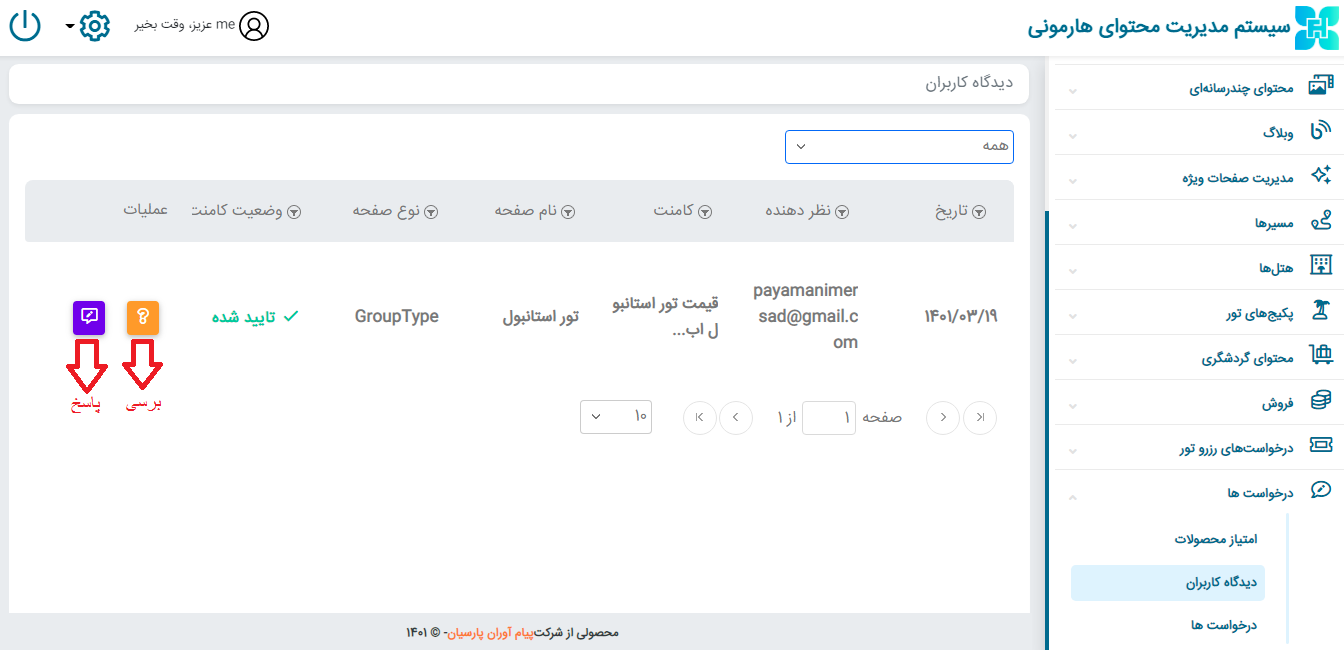
Task: Click the user profile avatar icon
Action: pos(254,25)
